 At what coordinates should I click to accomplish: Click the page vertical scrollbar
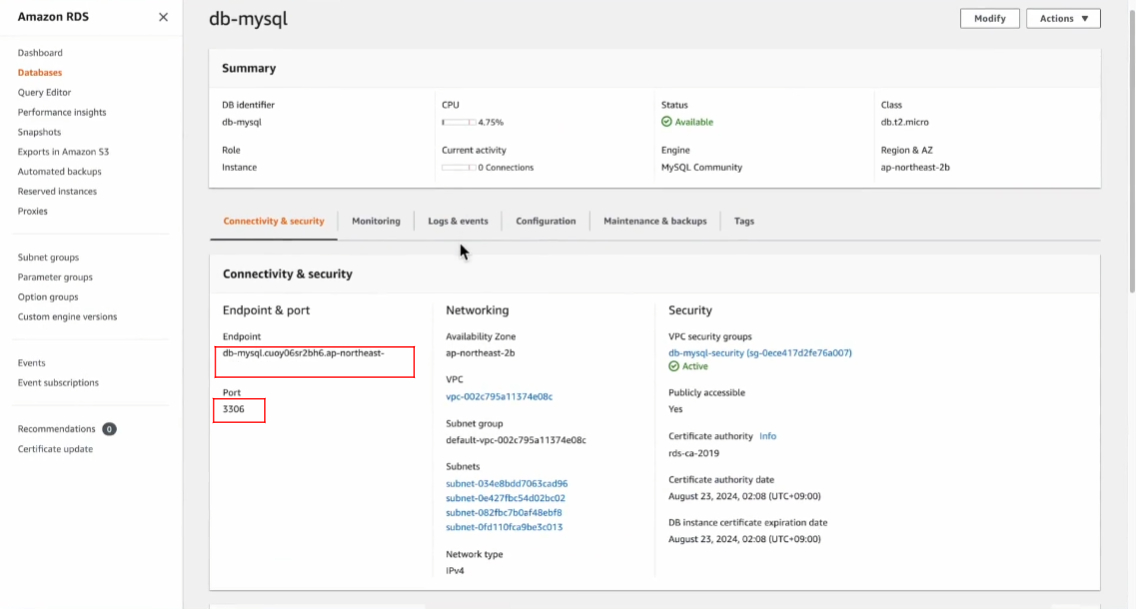[1132, 152]
